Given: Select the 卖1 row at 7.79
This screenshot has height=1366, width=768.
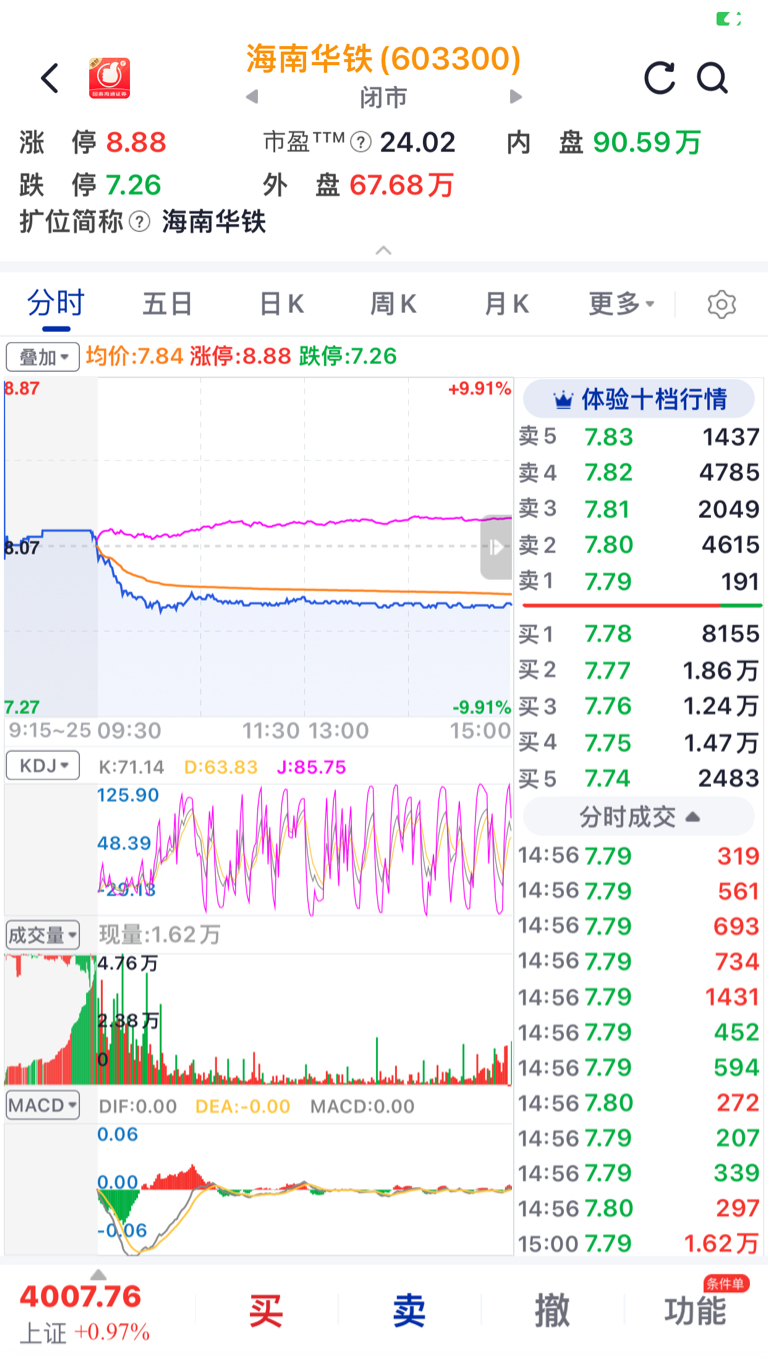Looking at the screenshot, I should tap(639, 581).
